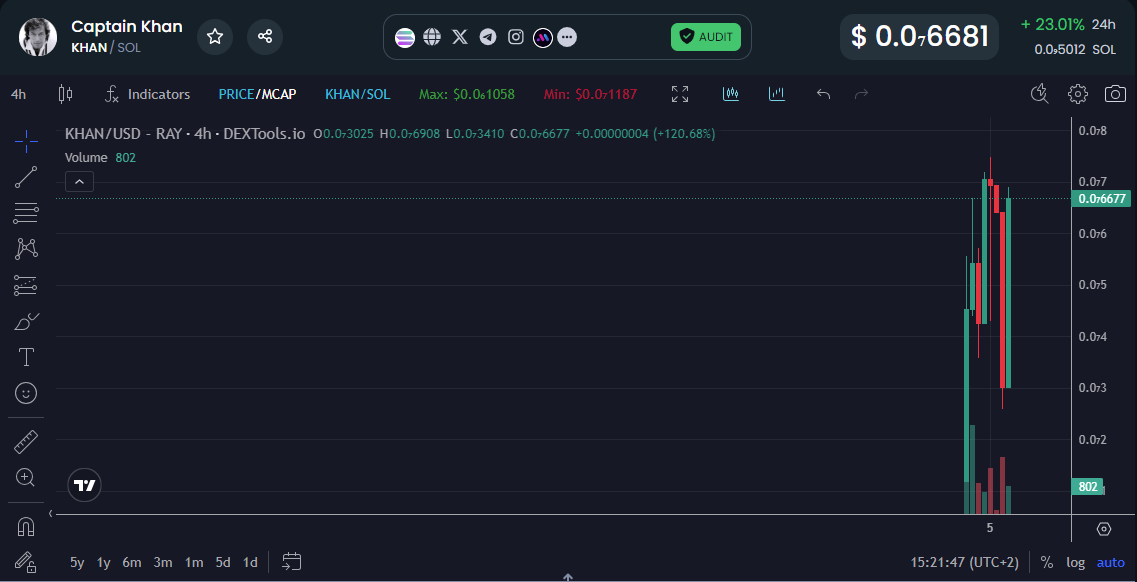Open the X (Twitter) social link

click(460, 37)
